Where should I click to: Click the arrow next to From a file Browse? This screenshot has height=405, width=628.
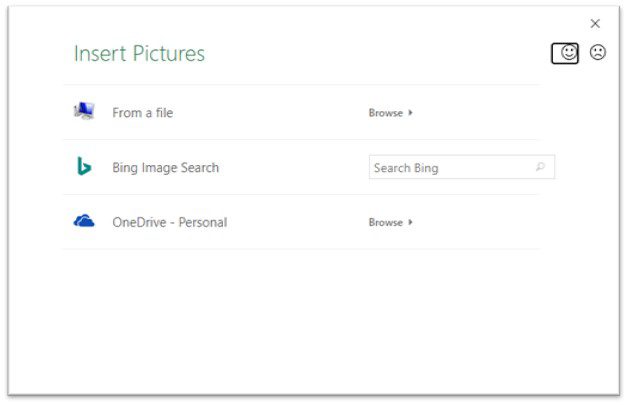(x=410, y=113)
